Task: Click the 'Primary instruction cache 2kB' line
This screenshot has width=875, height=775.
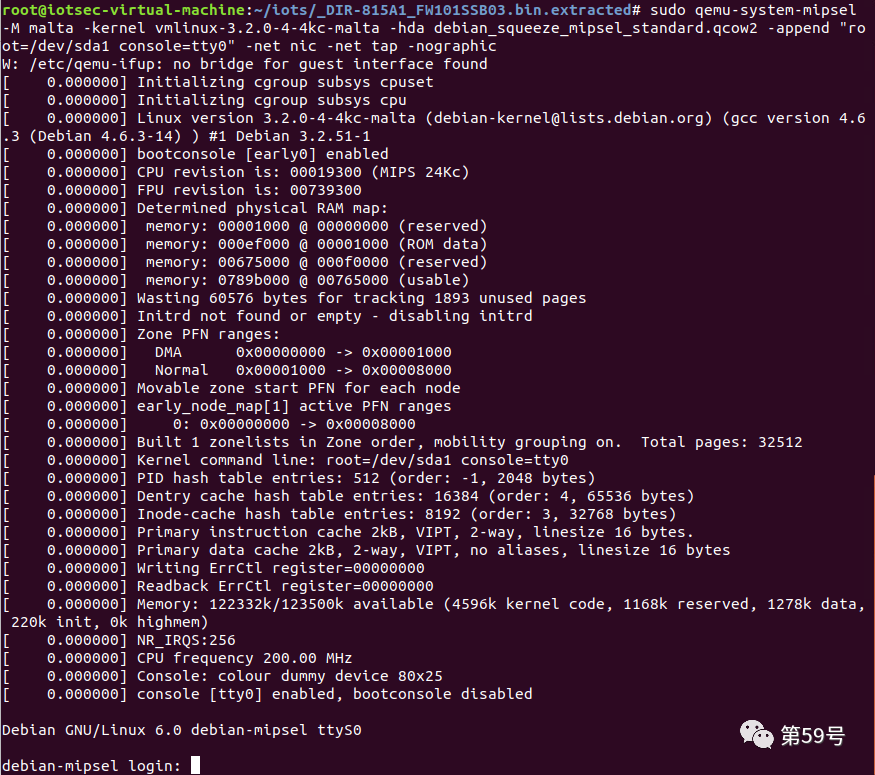Action: click(x=348, y=532)
